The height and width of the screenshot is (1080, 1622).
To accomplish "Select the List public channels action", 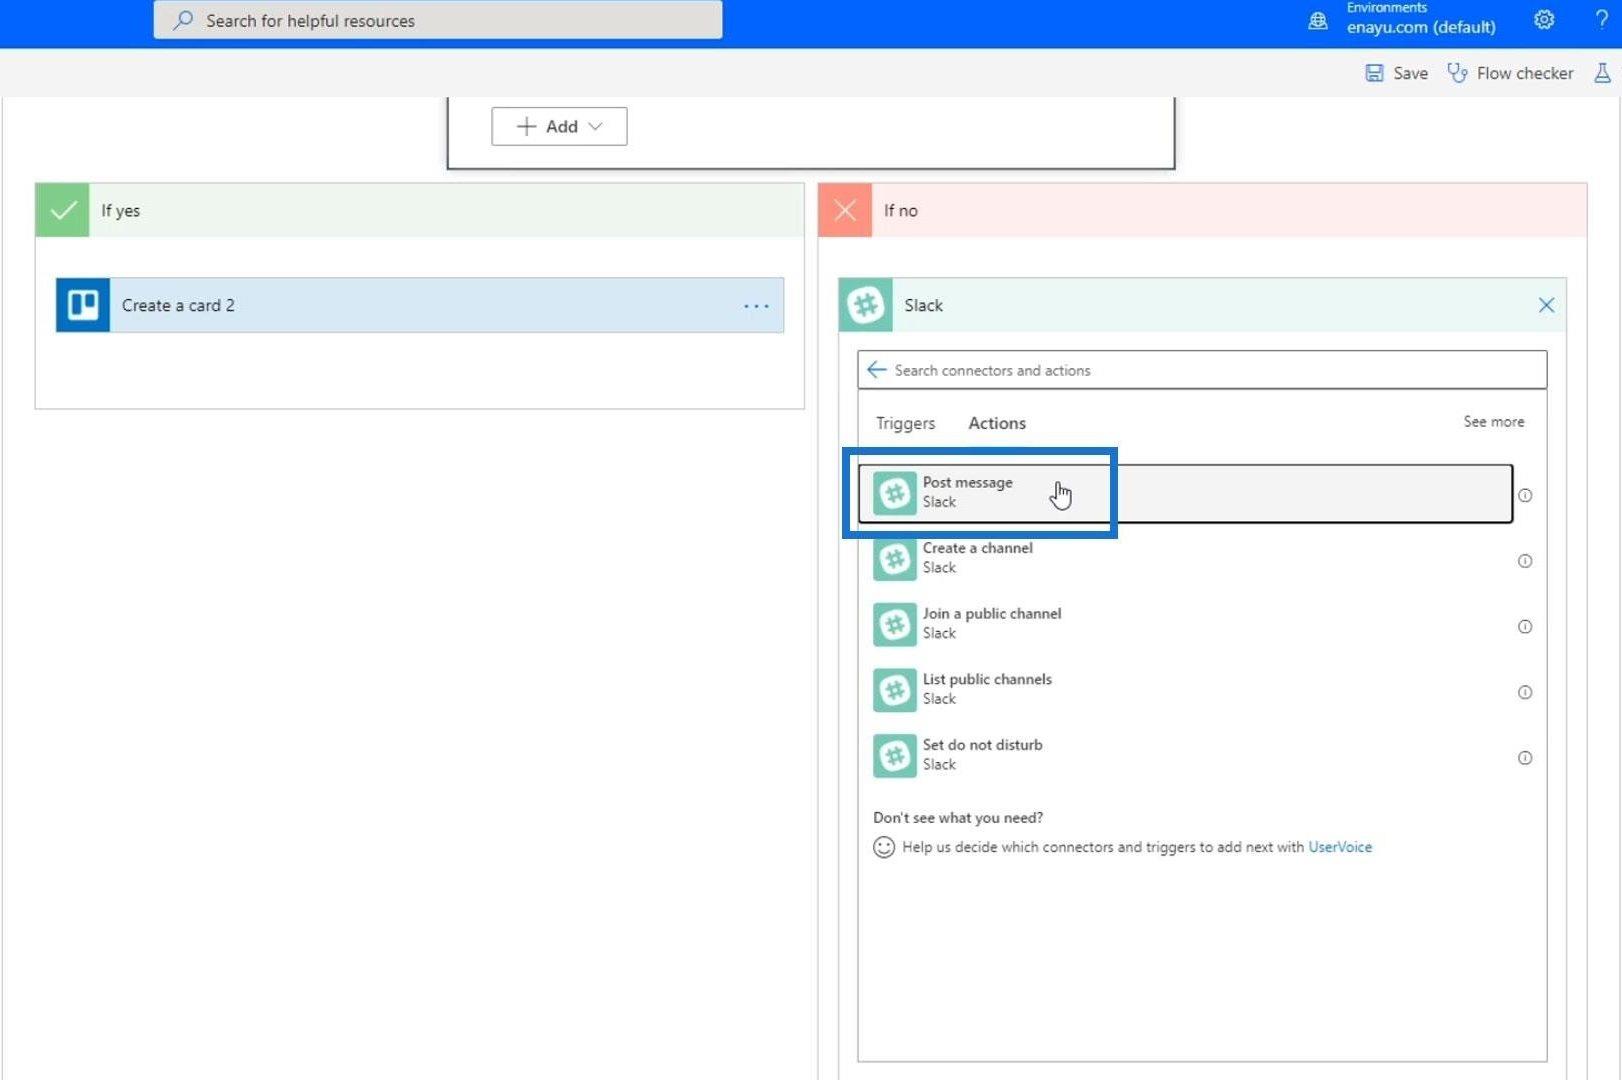I will pyautogui.click(x=1185, y=690).
